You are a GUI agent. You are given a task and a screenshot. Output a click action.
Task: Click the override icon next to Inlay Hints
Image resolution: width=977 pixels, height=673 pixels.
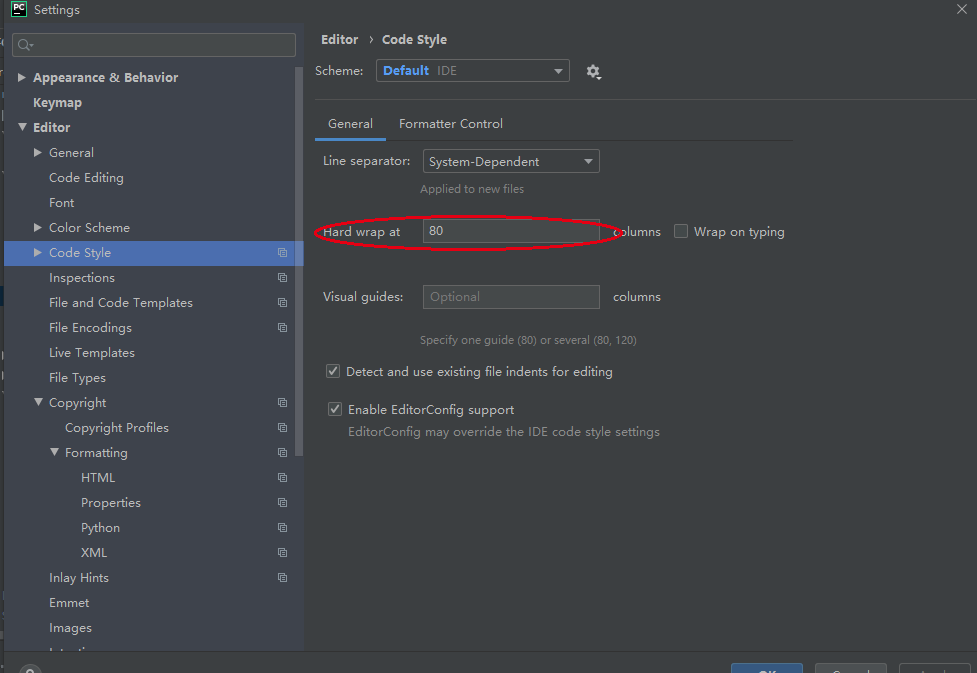click(x=282, y=577)
